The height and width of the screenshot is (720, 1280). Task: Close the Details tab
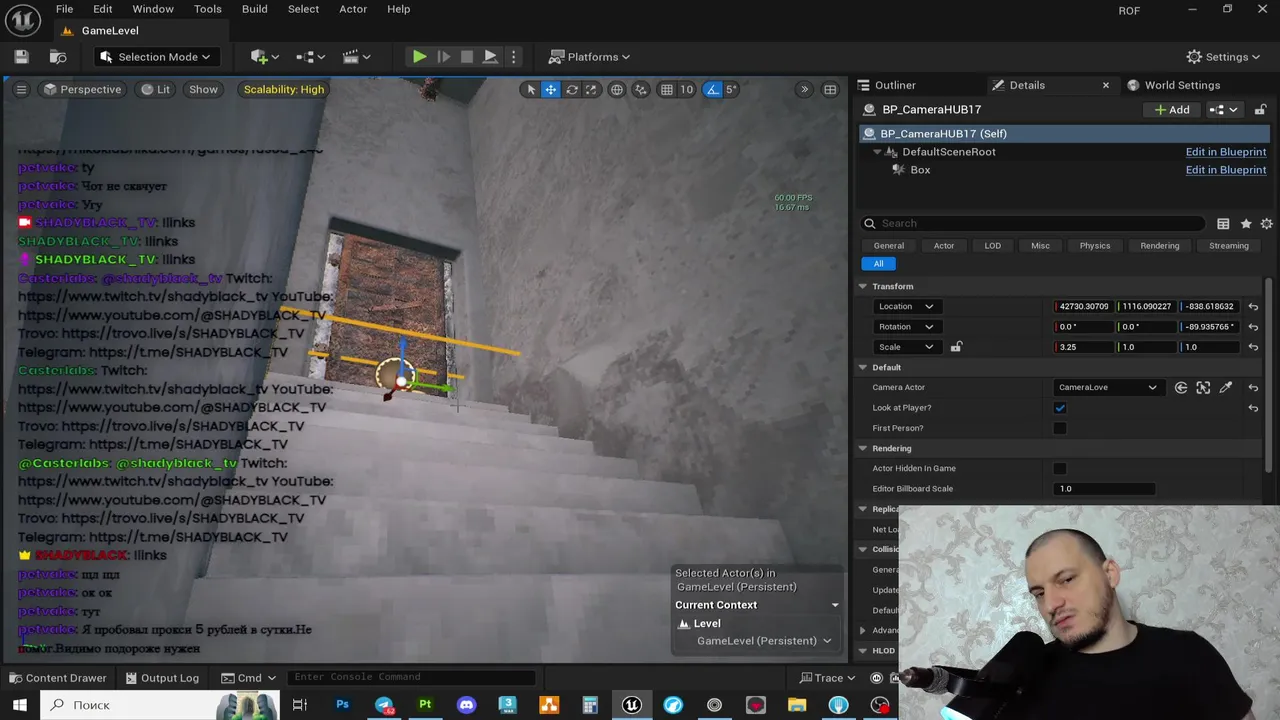1105,85
